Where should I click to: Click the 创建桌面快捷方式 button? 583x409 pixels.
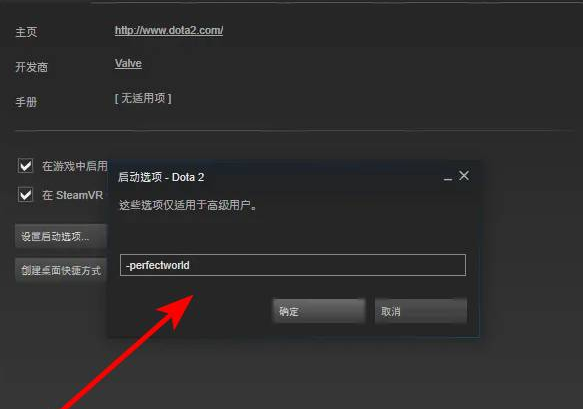point(61,270)
